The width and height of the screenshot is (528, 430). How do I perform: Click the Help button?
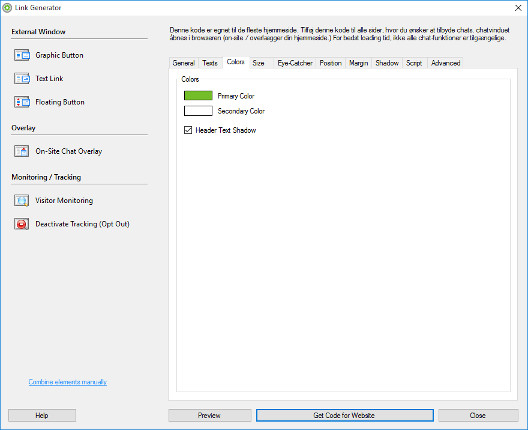pyautogui.click(x=42, y=415)
